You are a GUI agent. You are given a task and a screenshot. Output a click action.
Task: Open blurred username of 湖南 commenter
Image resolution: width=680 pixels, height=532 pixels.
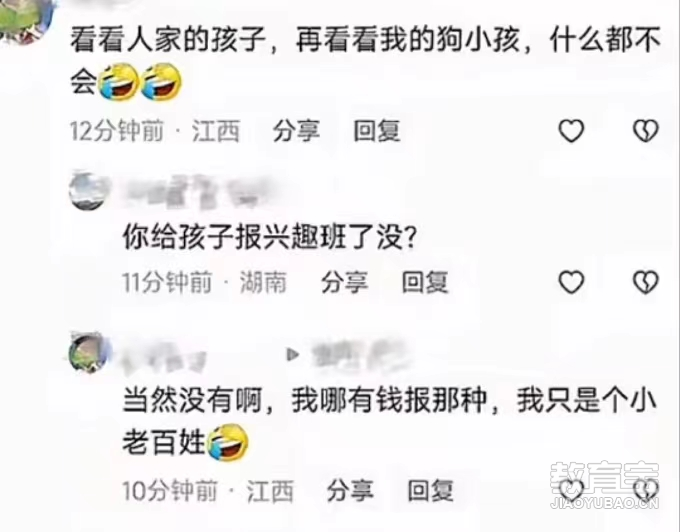tap(197, 191)
